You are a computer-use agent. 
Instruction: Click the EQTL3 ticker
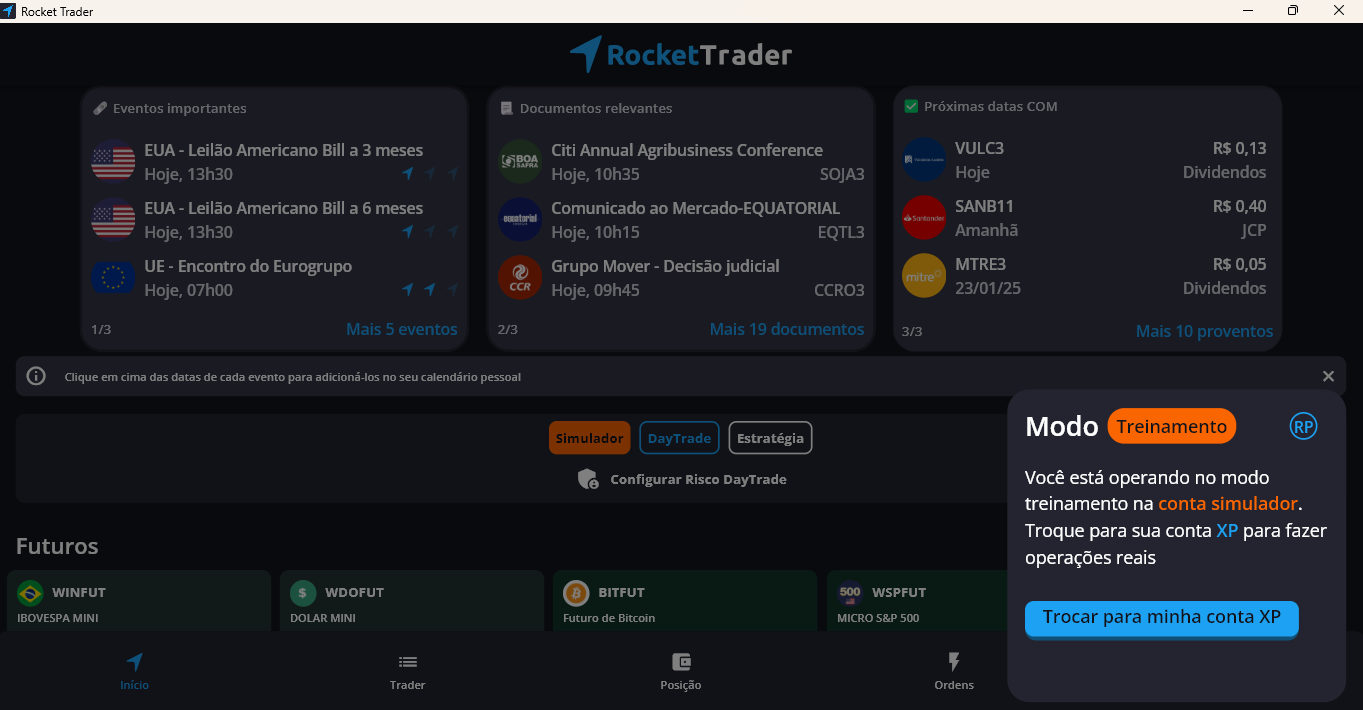(x=841, y=232)
